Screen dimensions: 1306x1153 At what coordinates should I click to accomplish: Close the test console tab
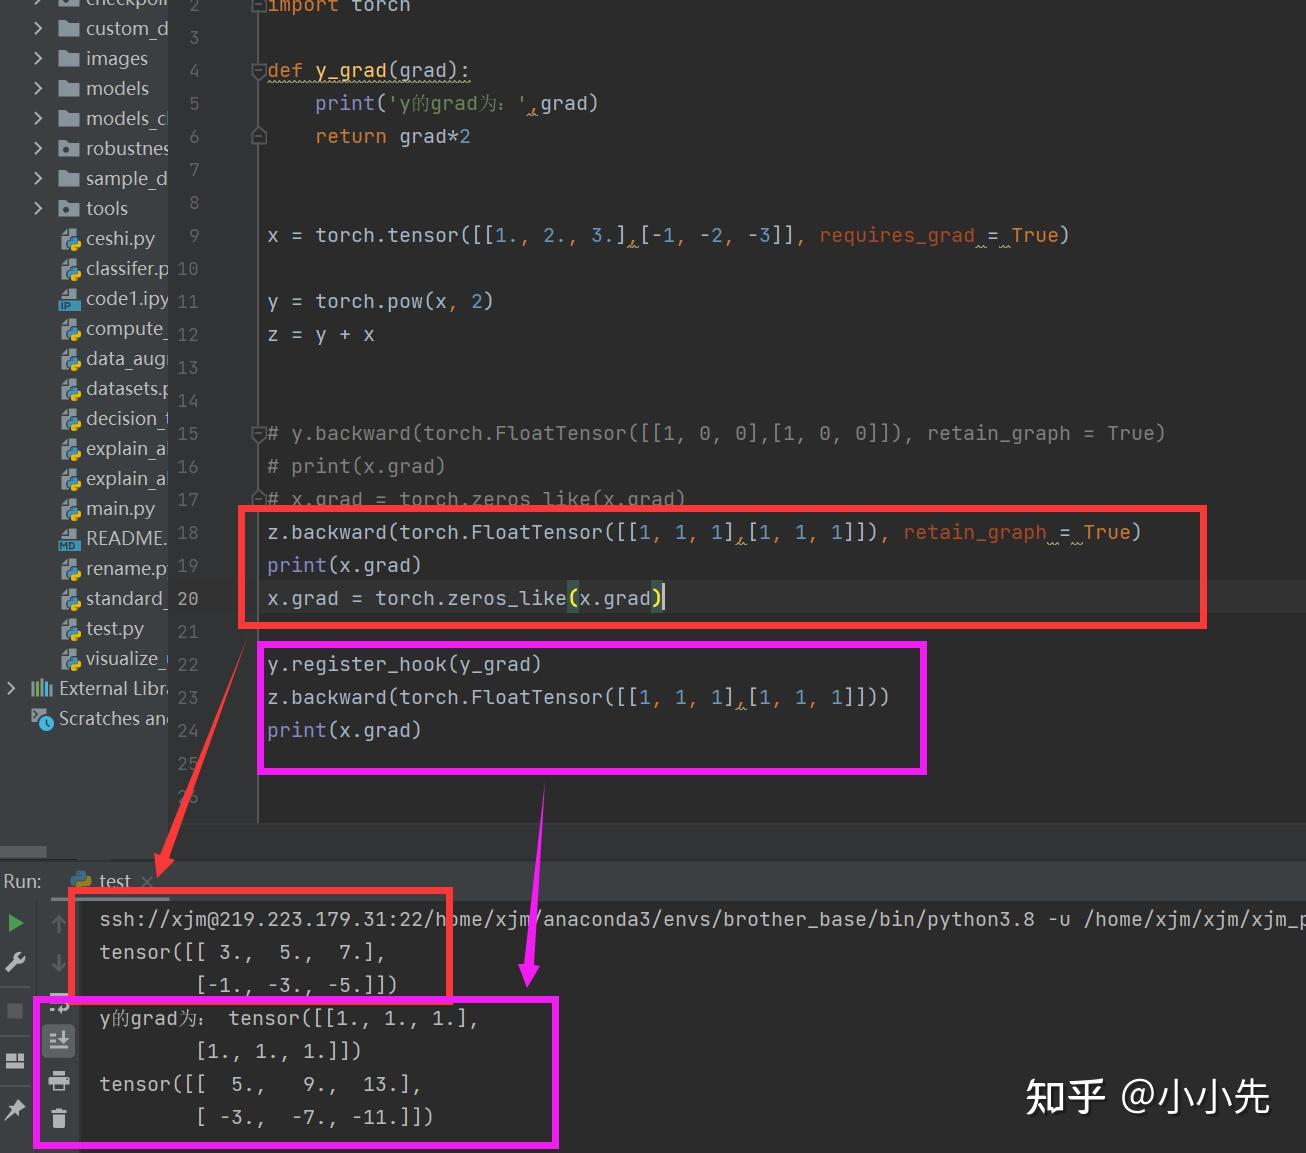coord(147,882)
